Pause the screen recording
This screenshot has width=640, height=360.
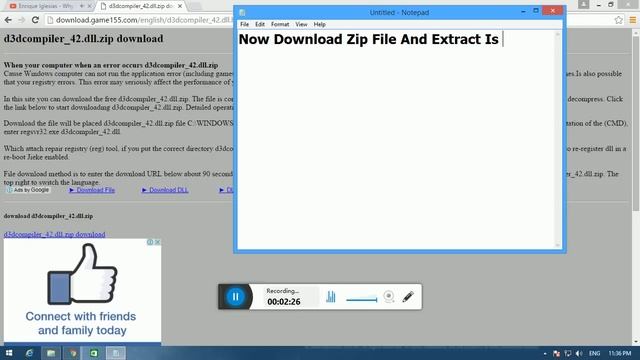coord(236,297)
